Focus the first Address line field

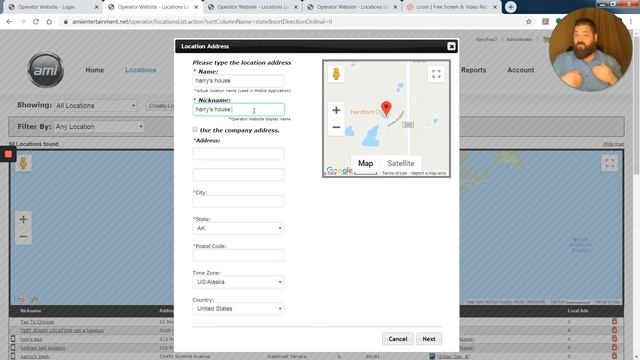(238, 154)
